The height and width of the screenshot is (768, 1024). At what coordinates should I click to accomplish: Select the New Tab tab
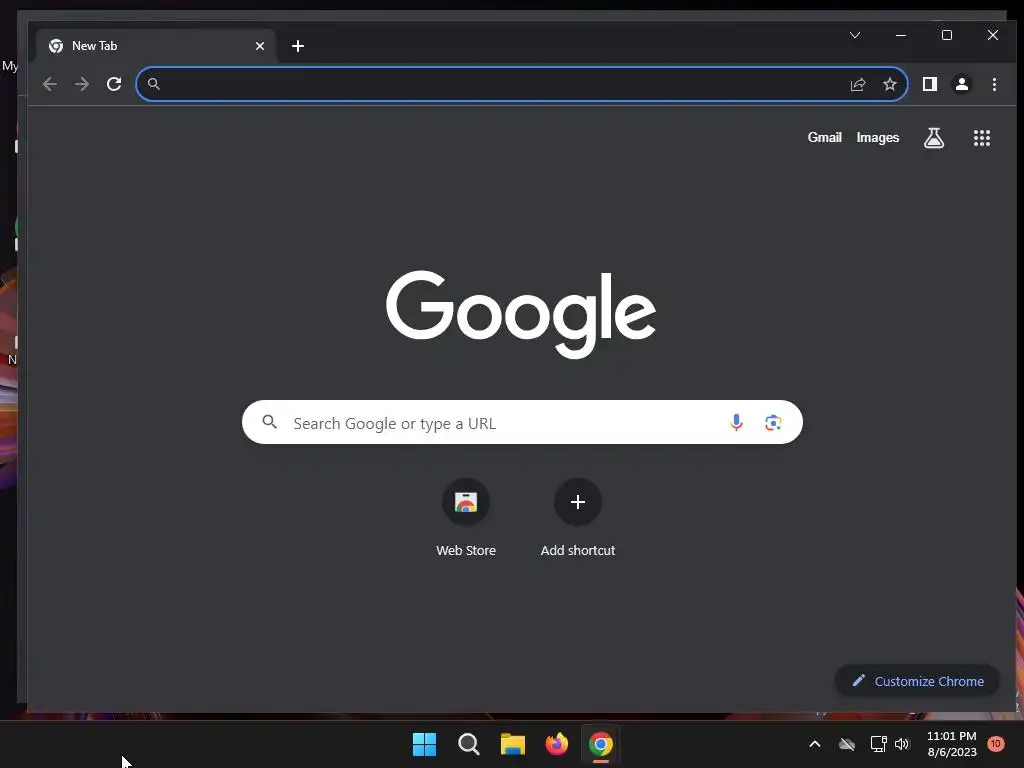click(x=157, y=46)
